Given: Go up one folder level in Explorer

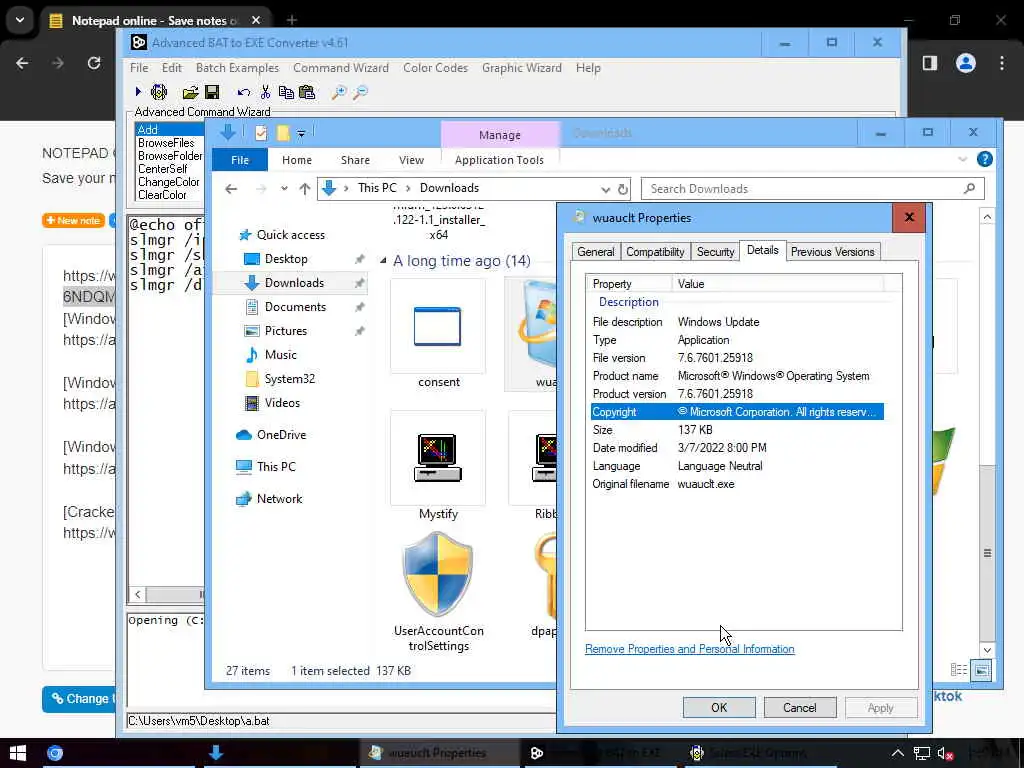Looking at the screenshot, I should [304, 189].
